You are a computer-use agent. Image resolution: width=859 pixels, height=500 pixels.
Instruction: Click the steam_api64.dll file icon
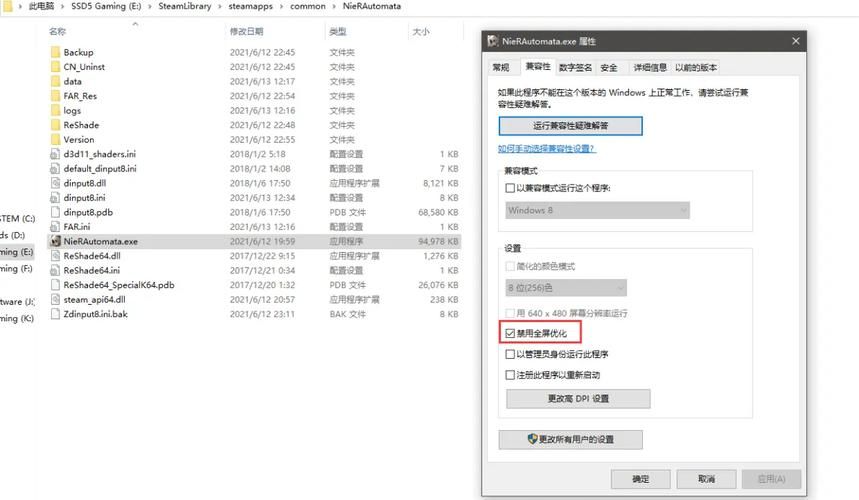(x=55, y=299)
